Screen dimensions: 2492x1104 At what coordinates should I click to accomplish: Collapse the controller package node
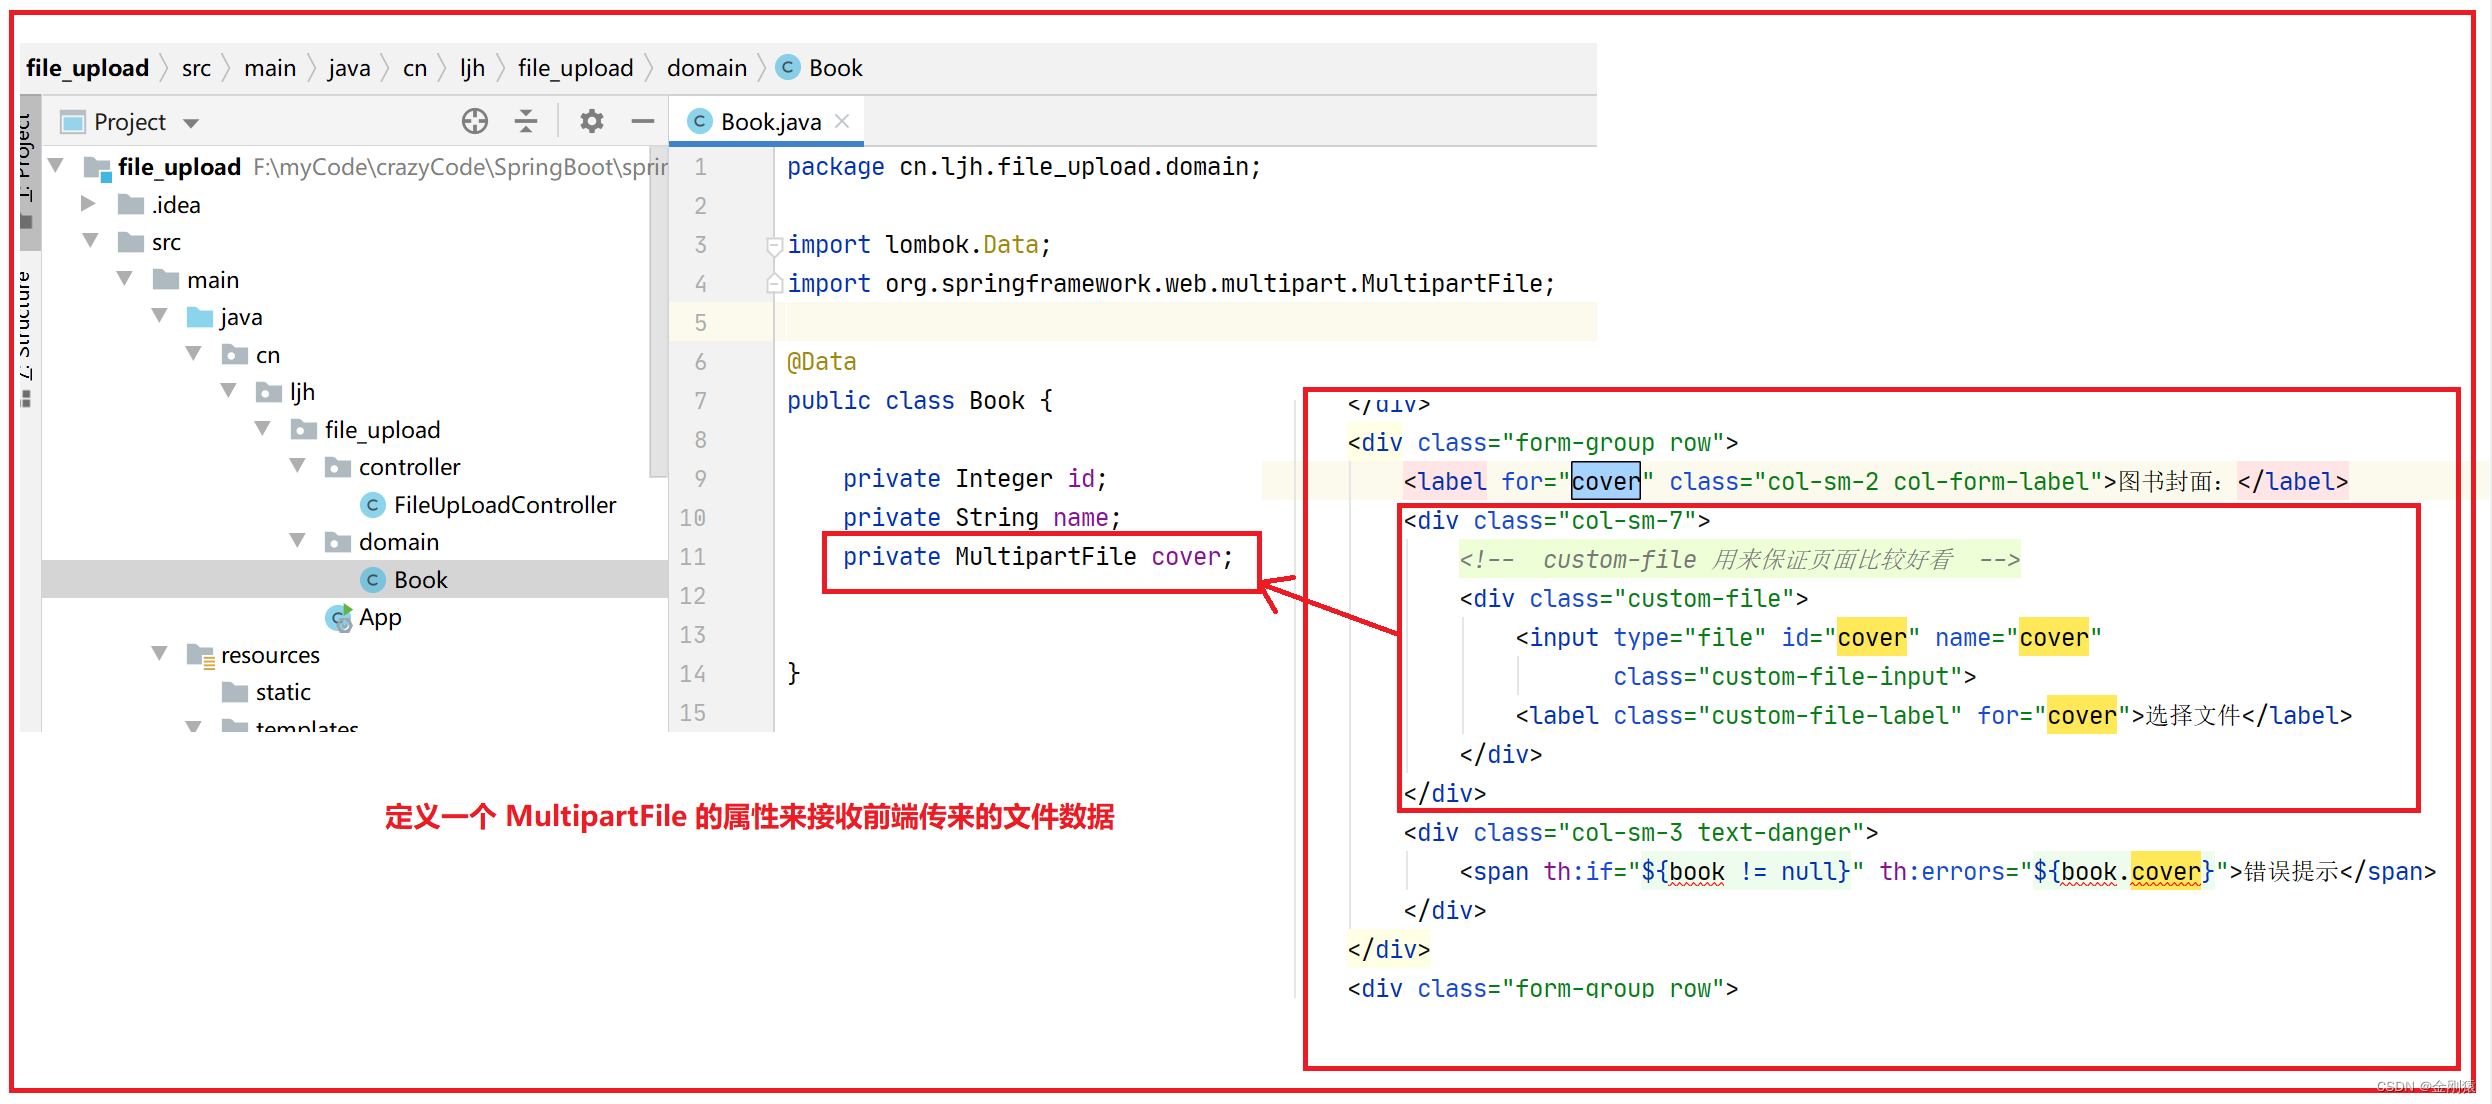pos(298,465)
